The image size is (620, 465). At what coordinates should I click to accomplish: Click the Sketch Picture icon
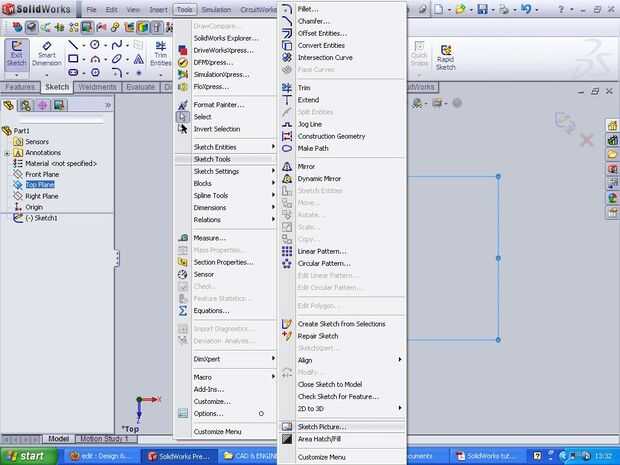click(x=287, y=427)
